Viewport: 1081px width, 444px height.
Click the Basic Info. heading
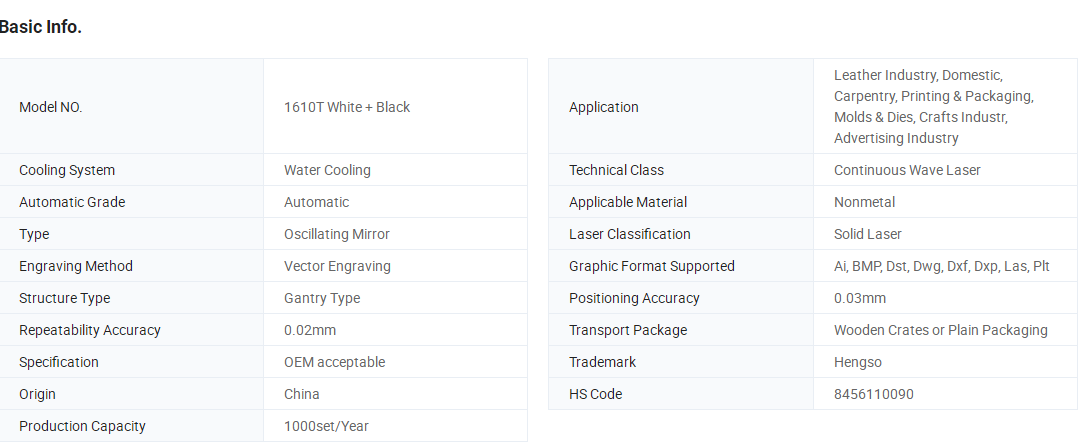pyautogui.click(x=40, y=28)
